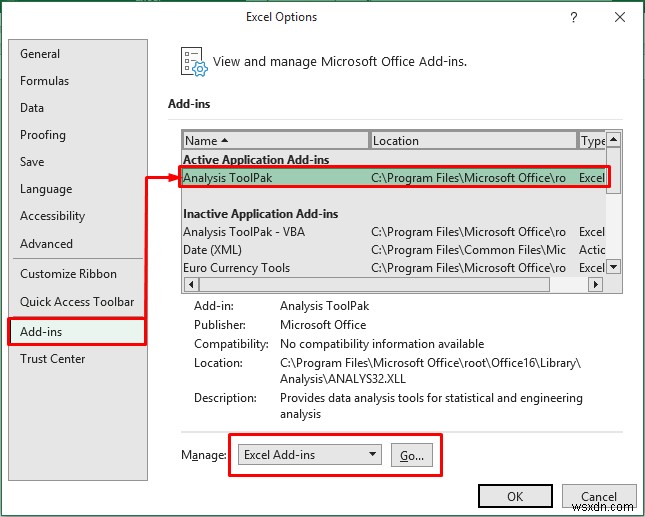Screen dimensions: 645x517
Task: Click the horizontal scroll left arrow
Action: 191,284
